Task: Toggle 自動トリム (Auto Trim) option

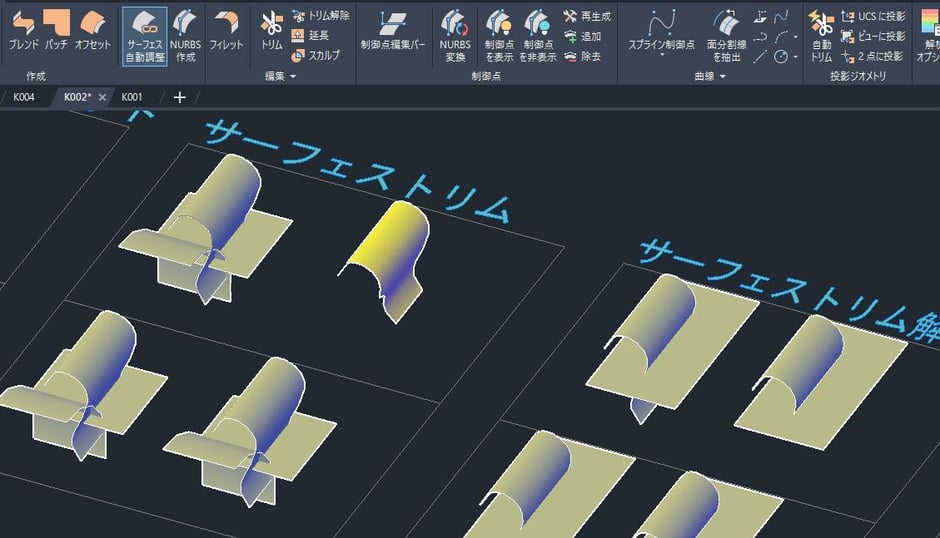Action: pos(821,36)
